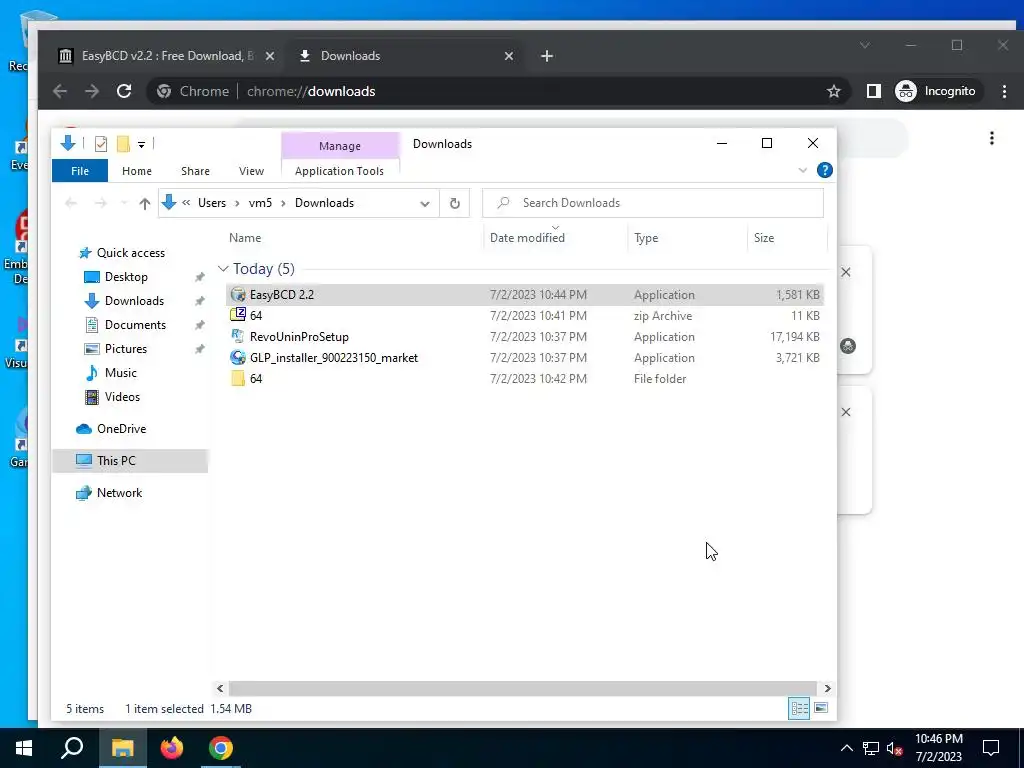Screen dimensions: 1024x768
Task: Select This PC in navigation pane
Action: (x=129, y=461)
